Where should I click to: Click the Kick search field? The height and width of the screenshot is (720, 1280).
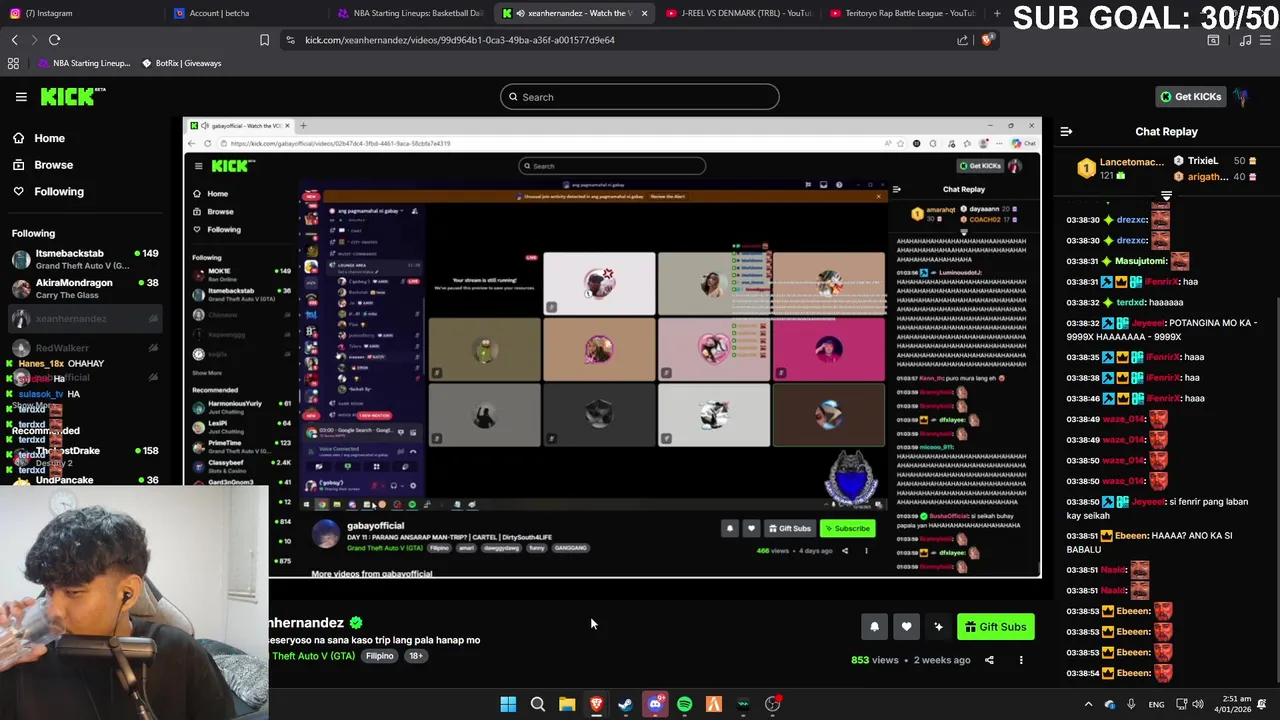pos(640,97)
